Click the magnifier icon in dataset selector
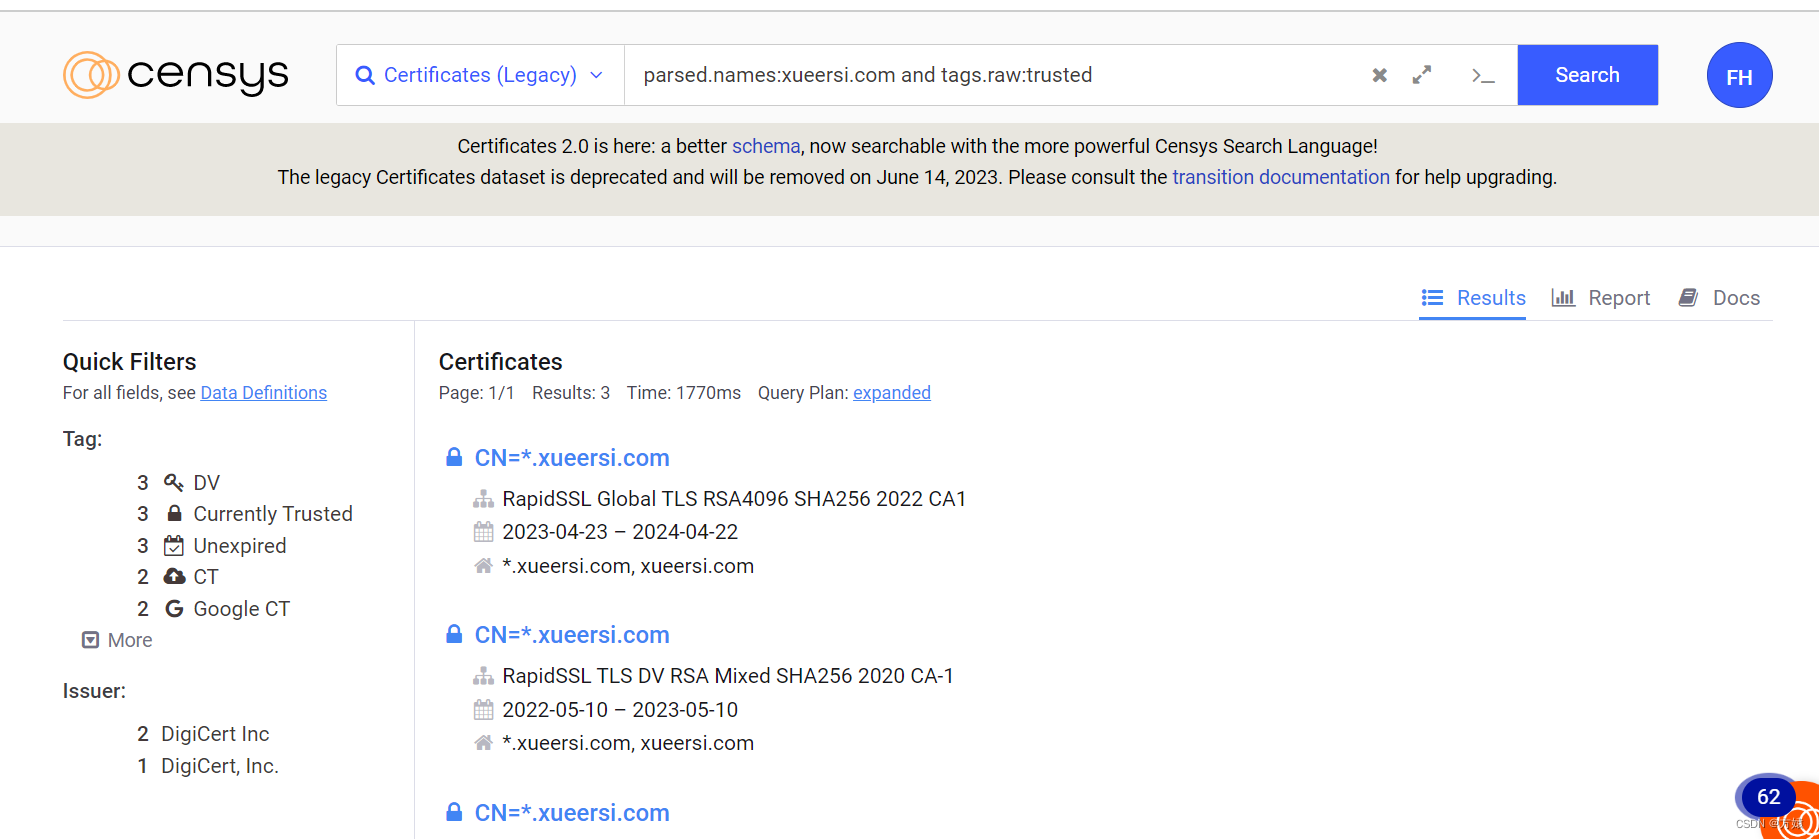Image resolution: width=1819 pixels, height=839 pixels. 365,75
